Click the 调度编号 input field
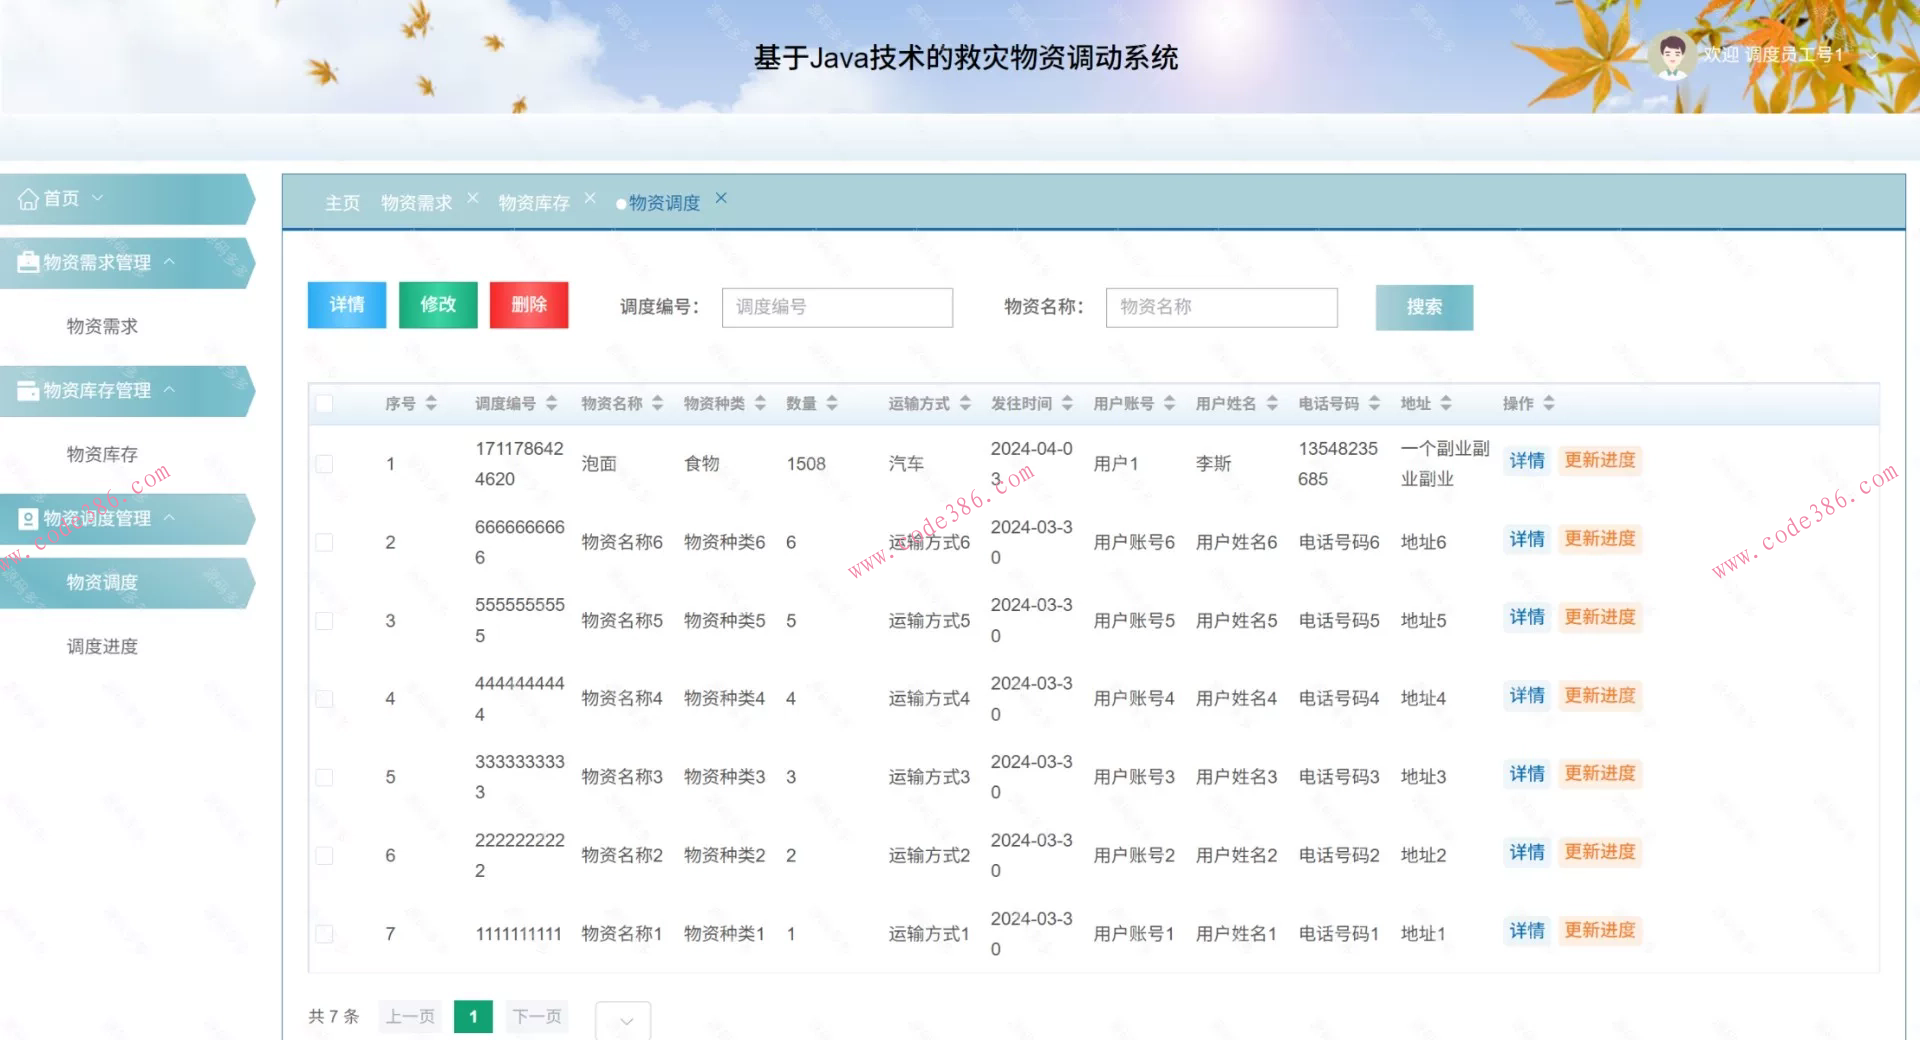The width and height of the screenshot is (1920, 1040). [x=836, y=307]
